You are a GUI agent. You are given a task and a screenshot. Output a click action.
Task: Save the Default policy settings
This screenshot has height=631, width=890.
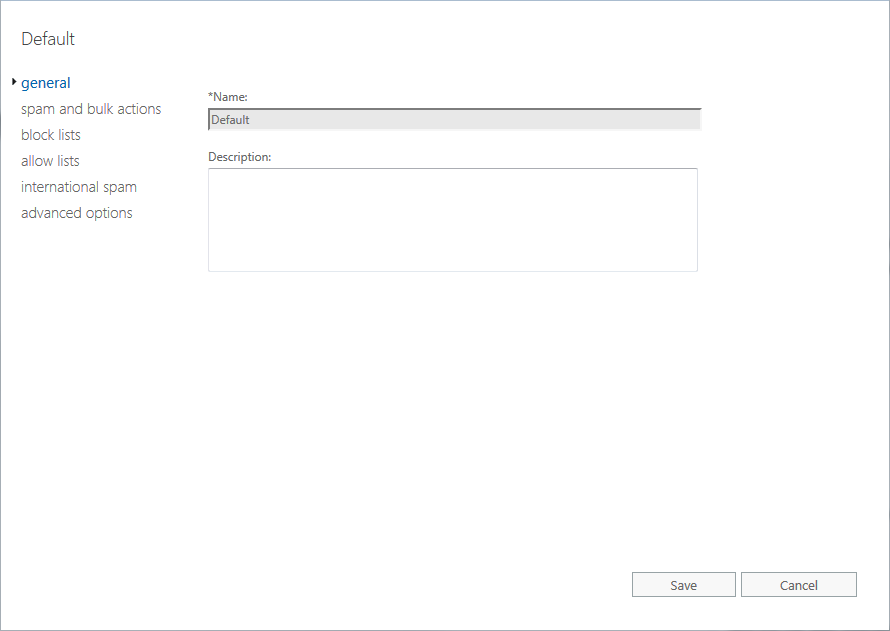click(x=683, y=585)
